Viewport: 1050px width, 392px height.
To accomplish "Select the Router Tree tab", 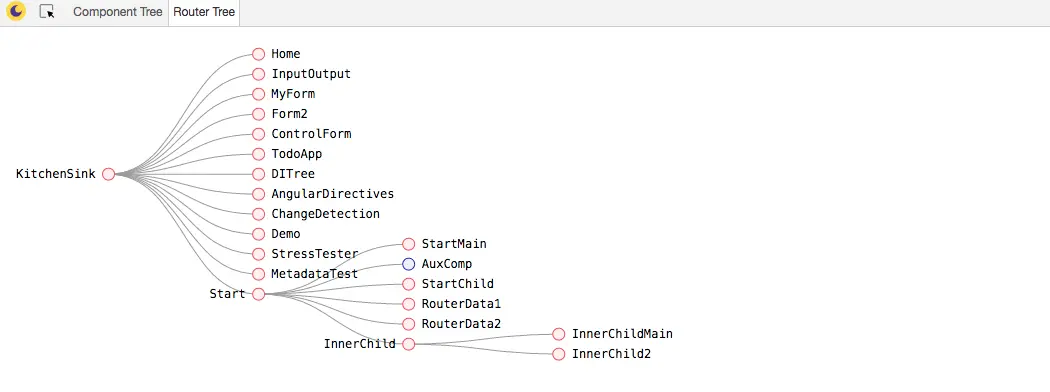I will (204, 12).
